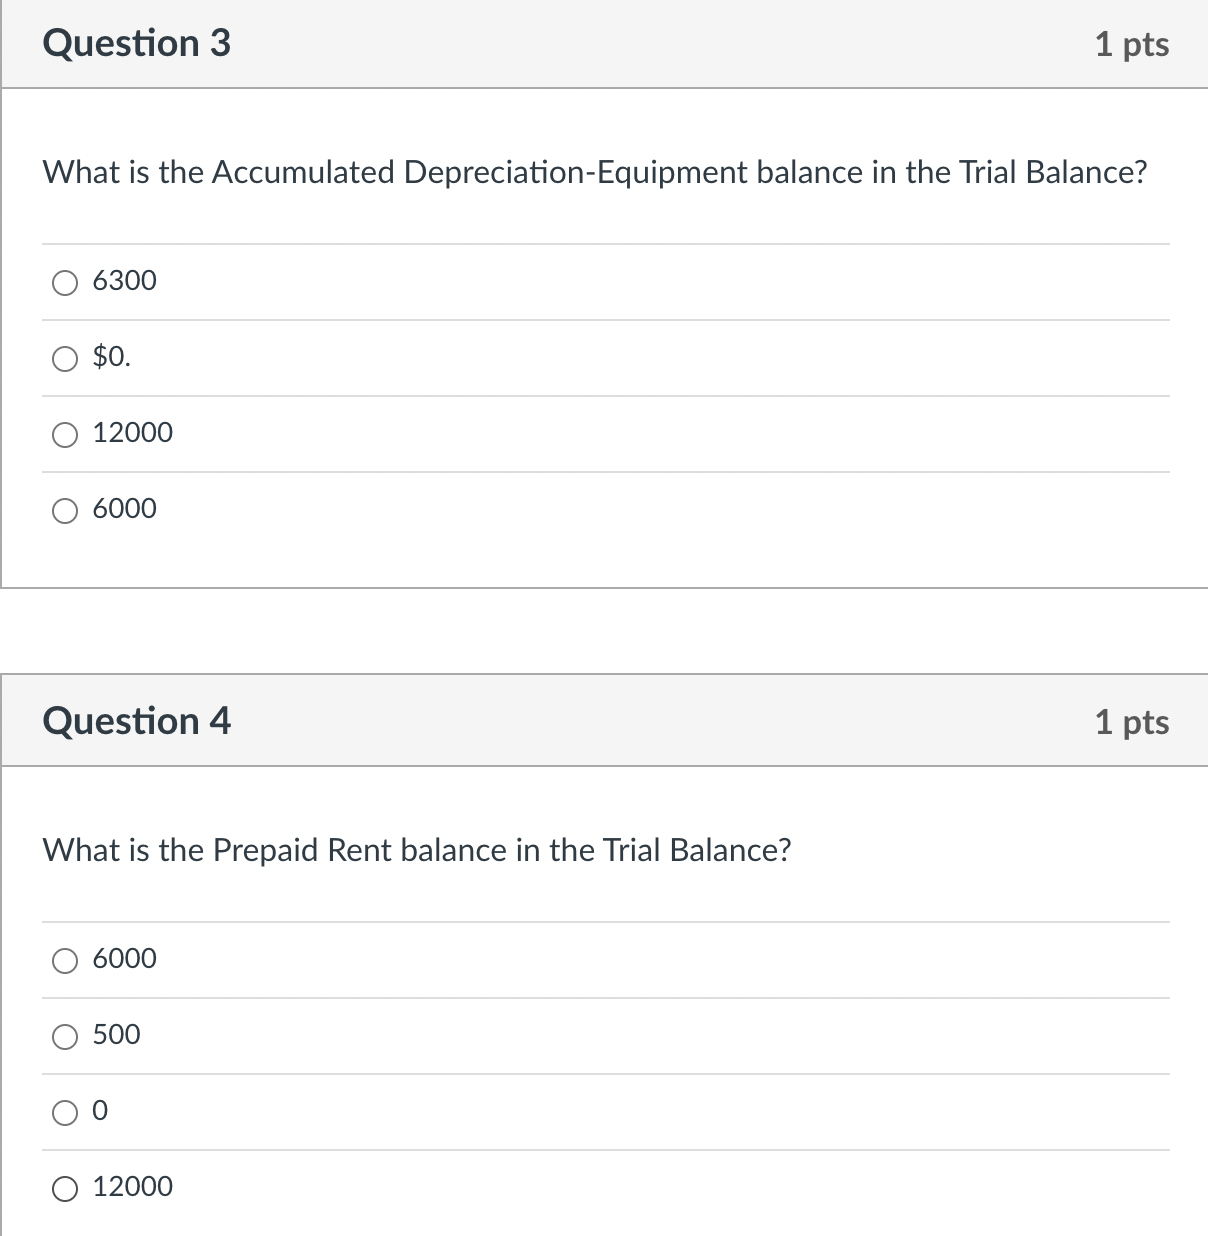Select 6000 as Accumulated Depreciation balance
This screenshot has height=1236, width=1208.
coord(65,510)
